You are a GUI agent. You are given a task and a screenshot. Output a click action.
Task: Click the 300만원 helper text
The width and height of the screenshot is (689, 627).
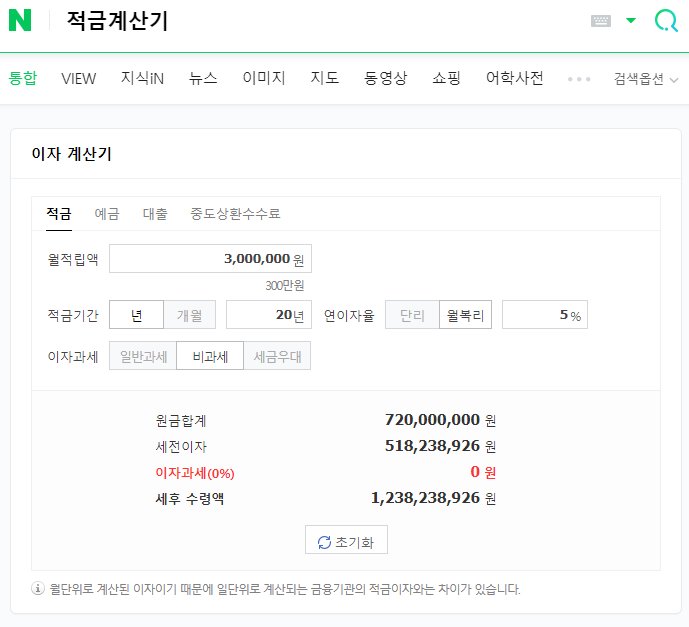click(x=285, y=286)
